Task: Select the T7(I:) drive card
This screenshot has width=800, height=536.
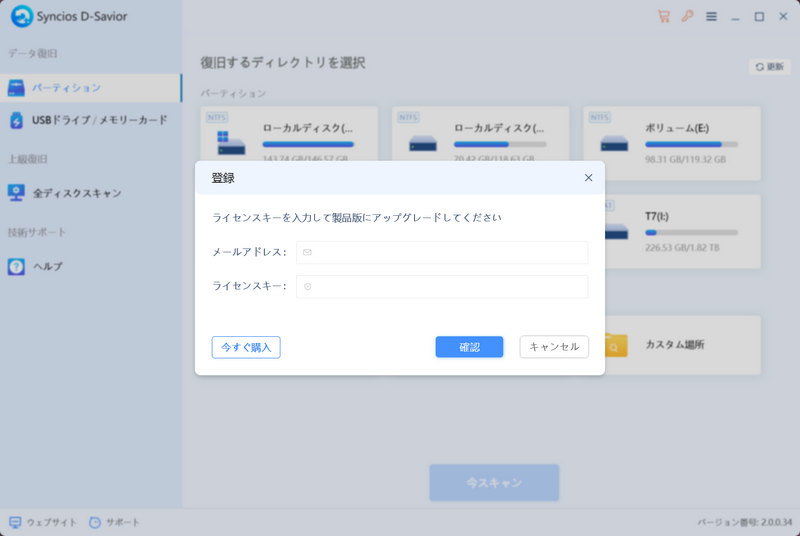Action: (683, 232)
